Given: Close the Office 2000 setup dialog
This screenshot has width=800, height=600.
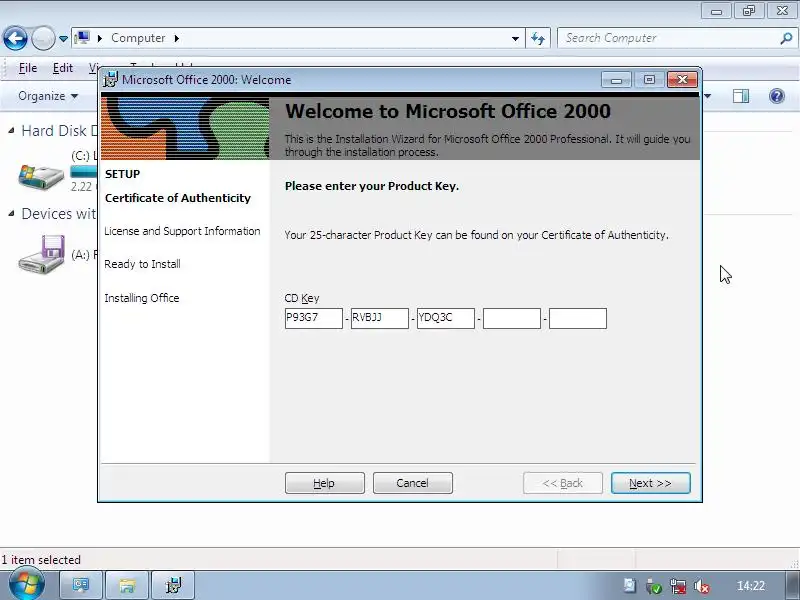Looking at the screenshot, I should tap(682, 80).
